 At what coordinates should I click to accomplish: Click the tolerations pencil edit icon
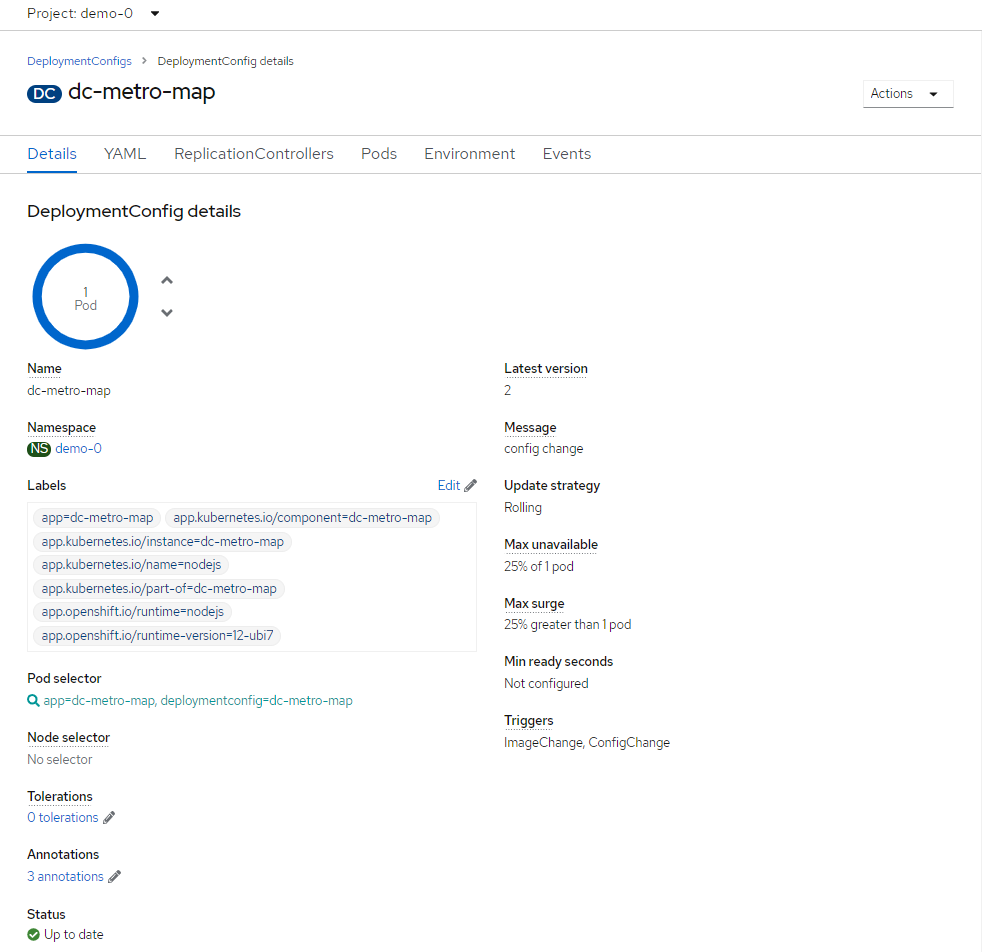point(109,818)
